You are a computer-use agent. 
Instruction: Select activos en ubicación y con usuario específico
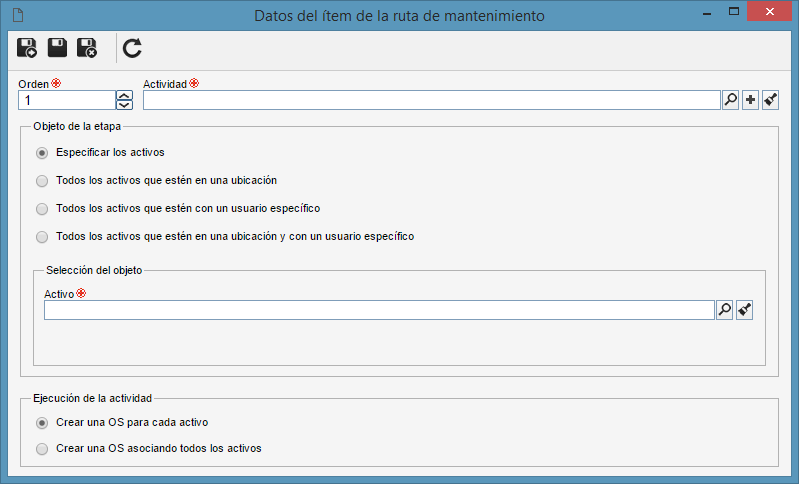pyautogui.click(x=42, y=237)
